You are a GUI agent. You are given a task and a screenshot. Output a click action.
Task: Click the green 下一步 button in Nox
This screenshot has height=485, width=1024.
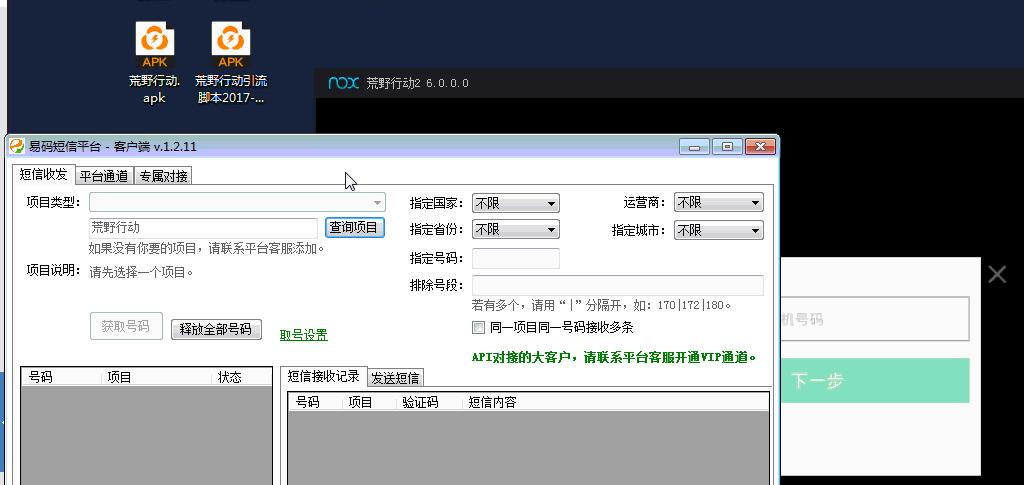point(875,381)
